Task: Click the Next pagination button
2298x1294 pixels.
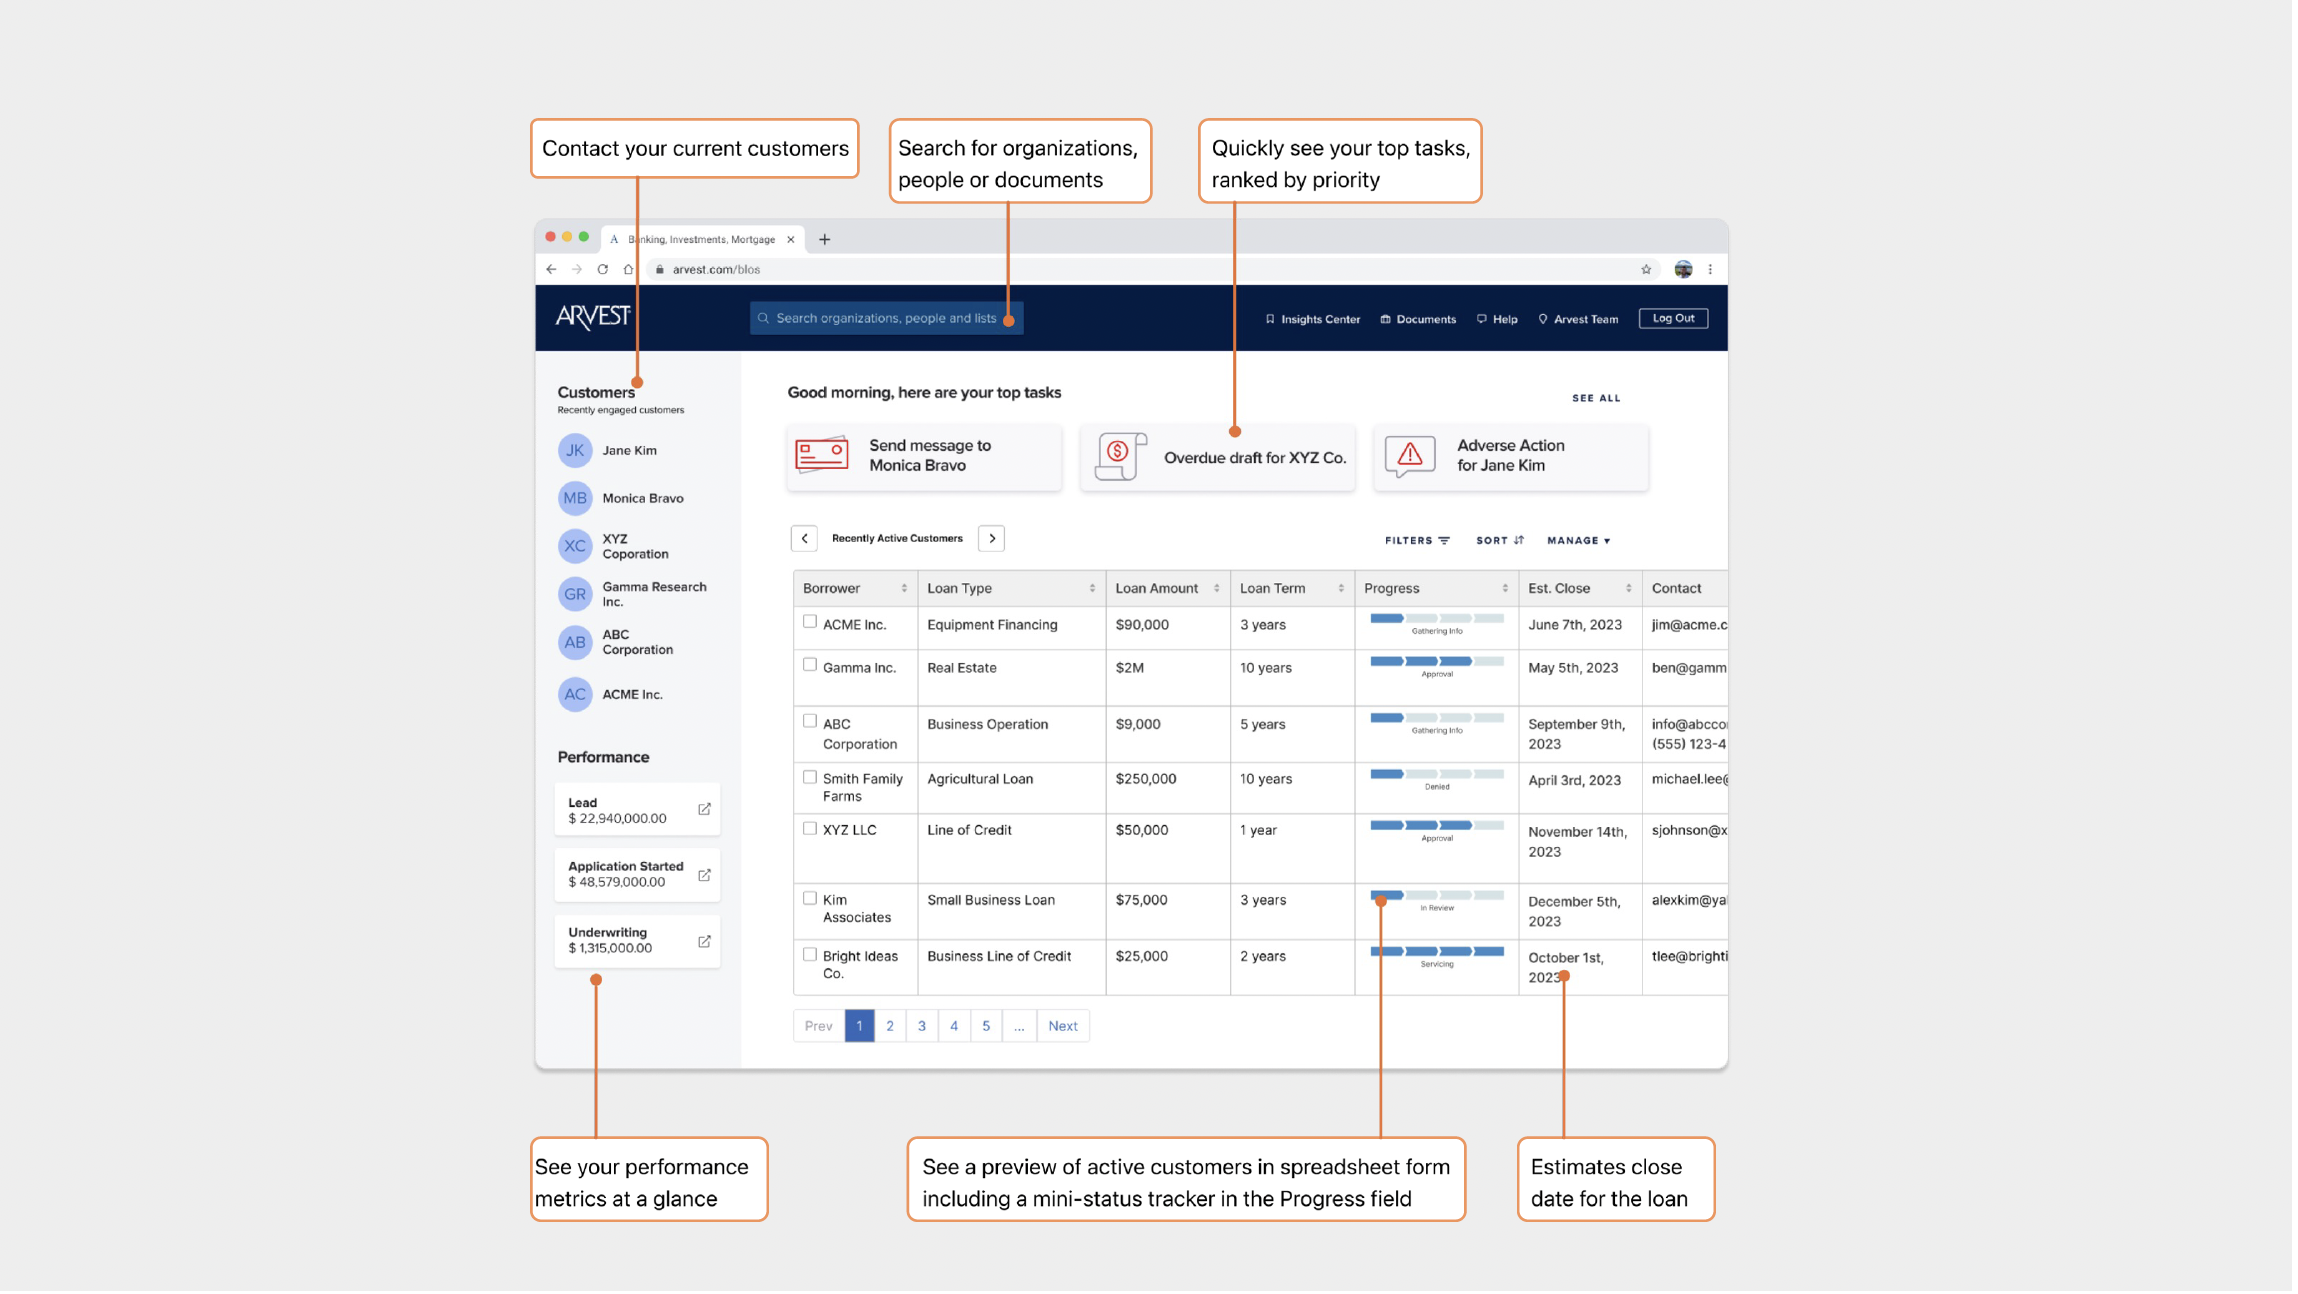Action: [x=1063, y=1027]
